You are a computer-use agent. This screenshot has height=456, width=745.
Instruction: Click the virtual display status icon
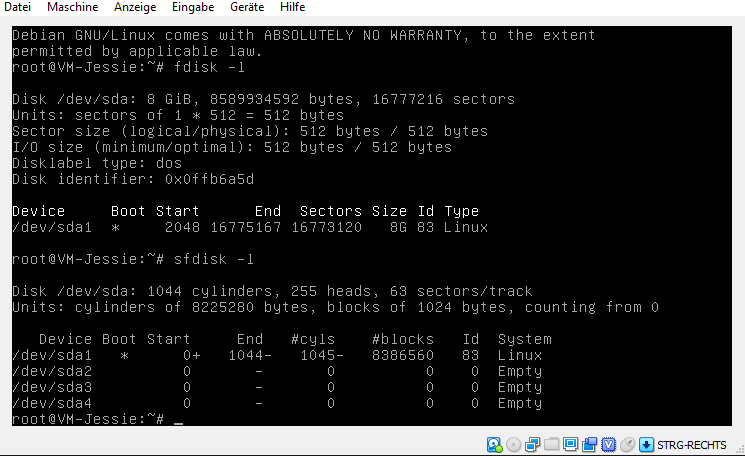(x=570, y=445)
